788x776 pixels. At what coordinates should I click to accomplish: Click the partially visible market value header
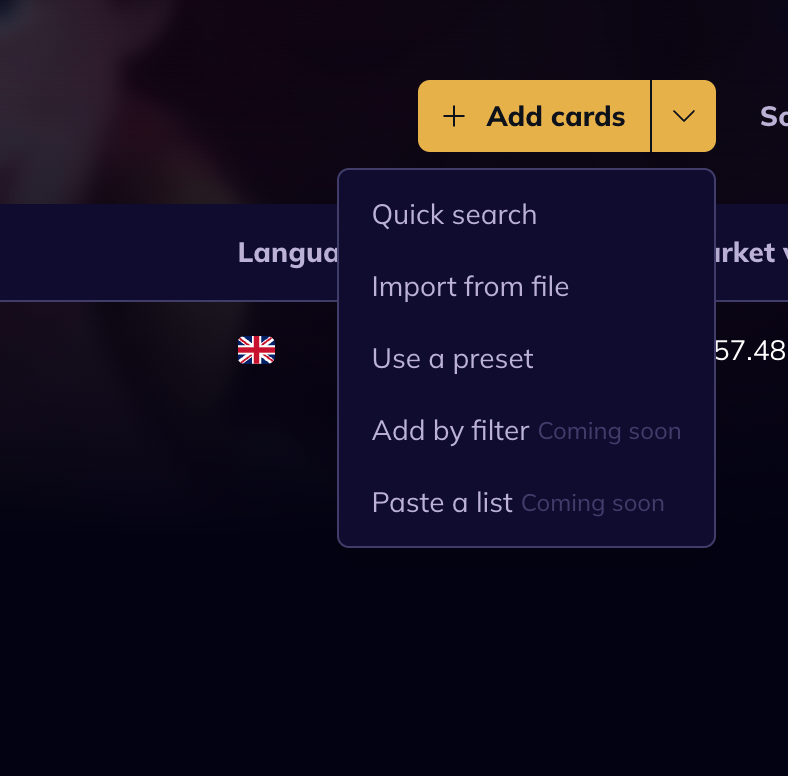(x=751, y=252)
